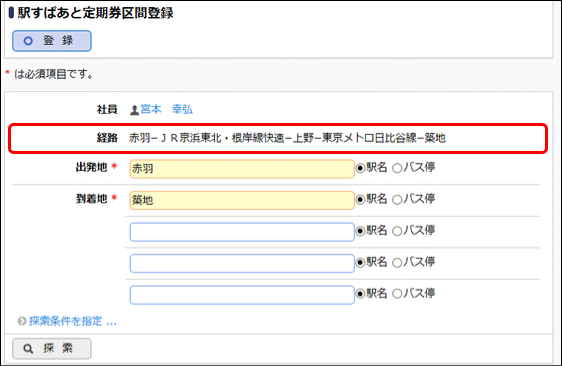Click the 出発地 label
562x366 pixels.
click(x=91, y=167)
